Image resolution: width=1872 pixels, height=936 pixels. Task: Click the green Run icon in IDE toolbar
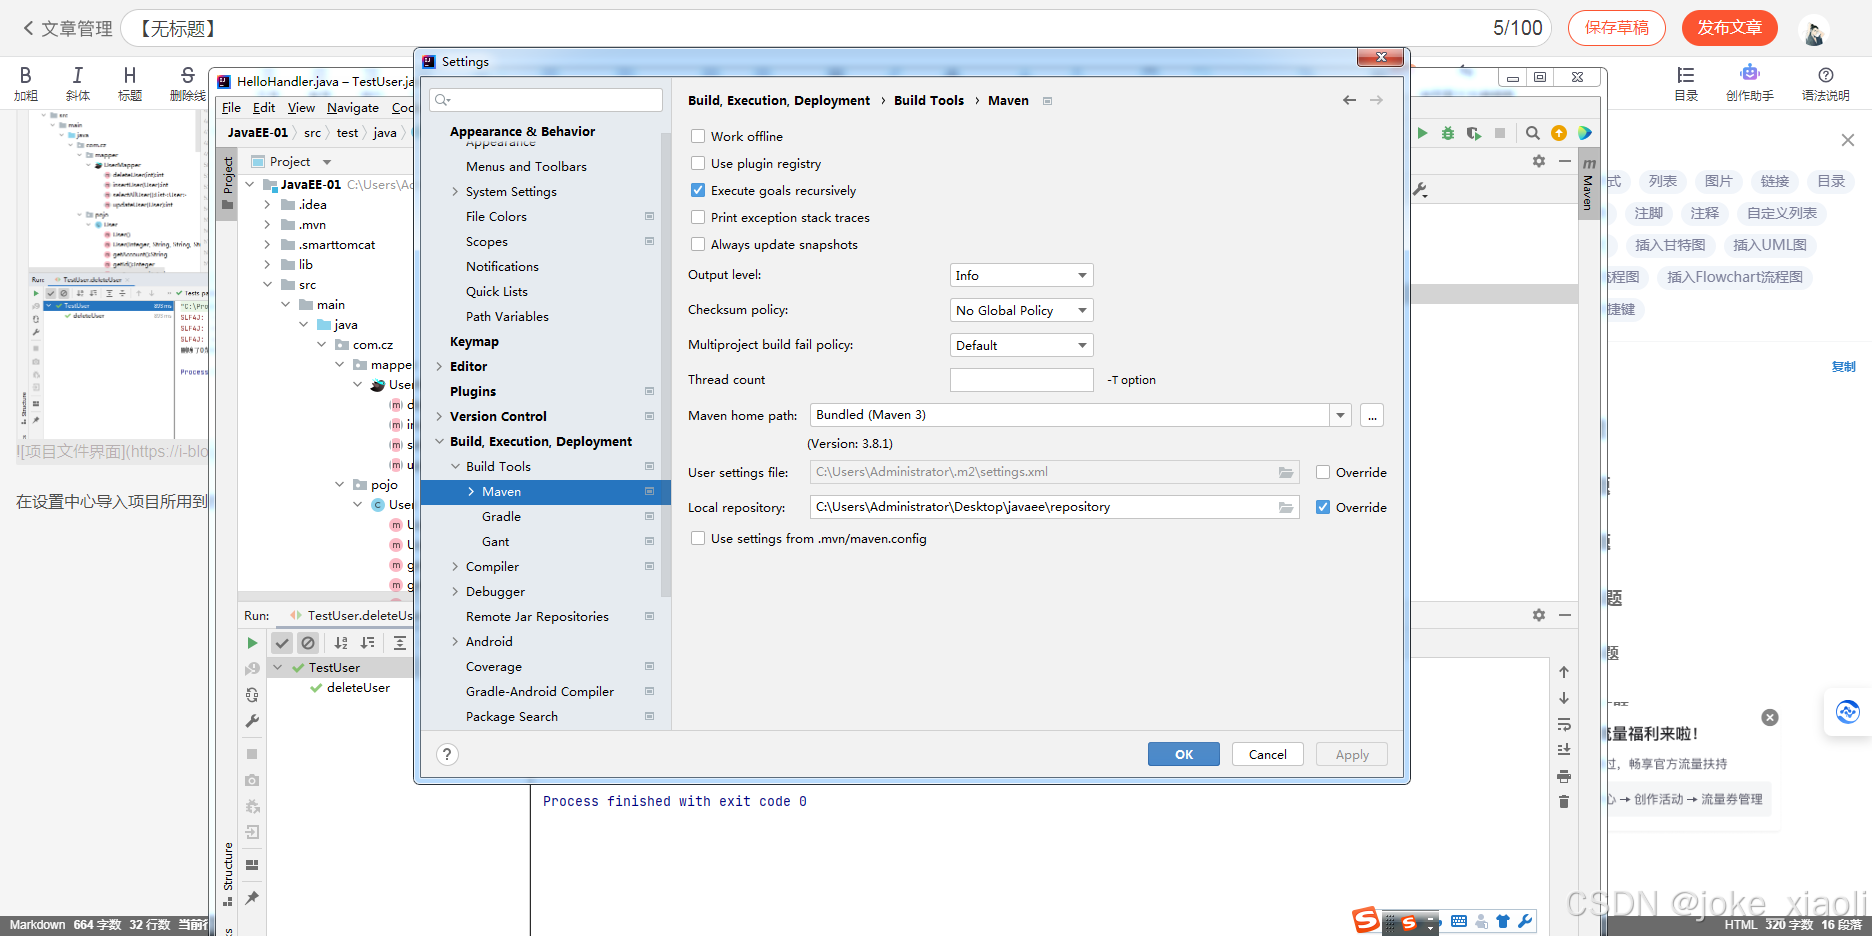pos(1422,133)
